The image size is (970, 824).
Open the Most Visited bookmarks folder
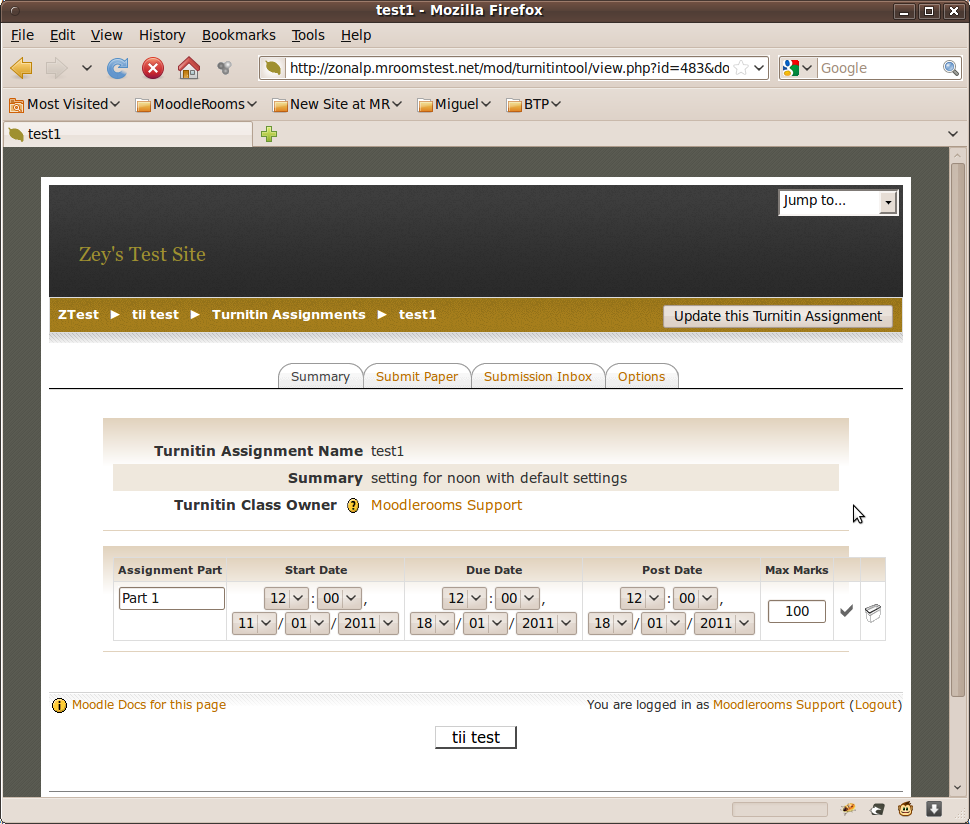[x=64, y=105]
